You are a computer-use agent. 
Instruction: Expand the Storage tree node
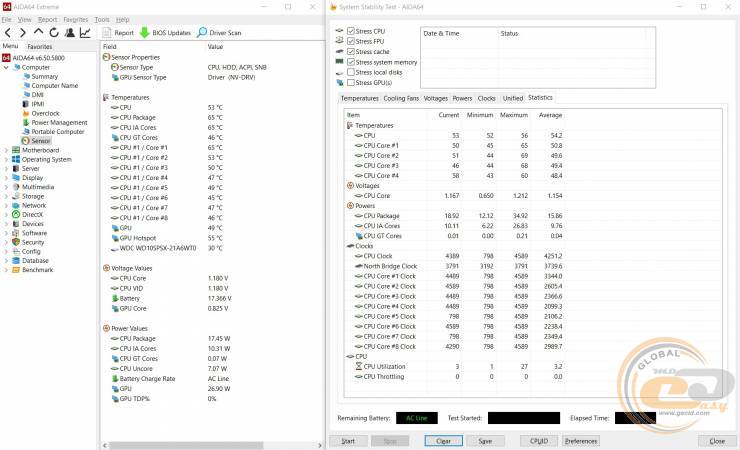coord(6,196)
